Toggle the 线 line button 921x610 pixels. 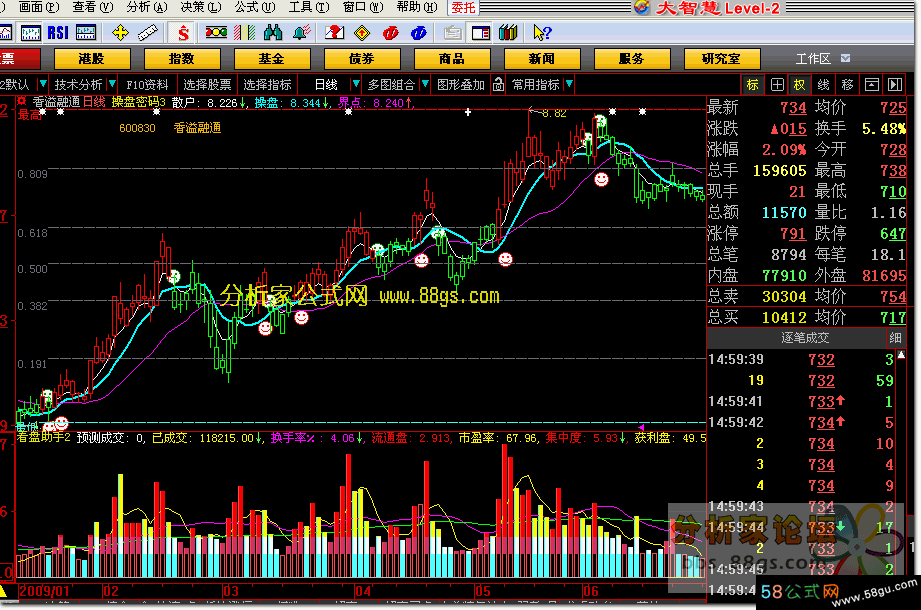tap(823, 85)
